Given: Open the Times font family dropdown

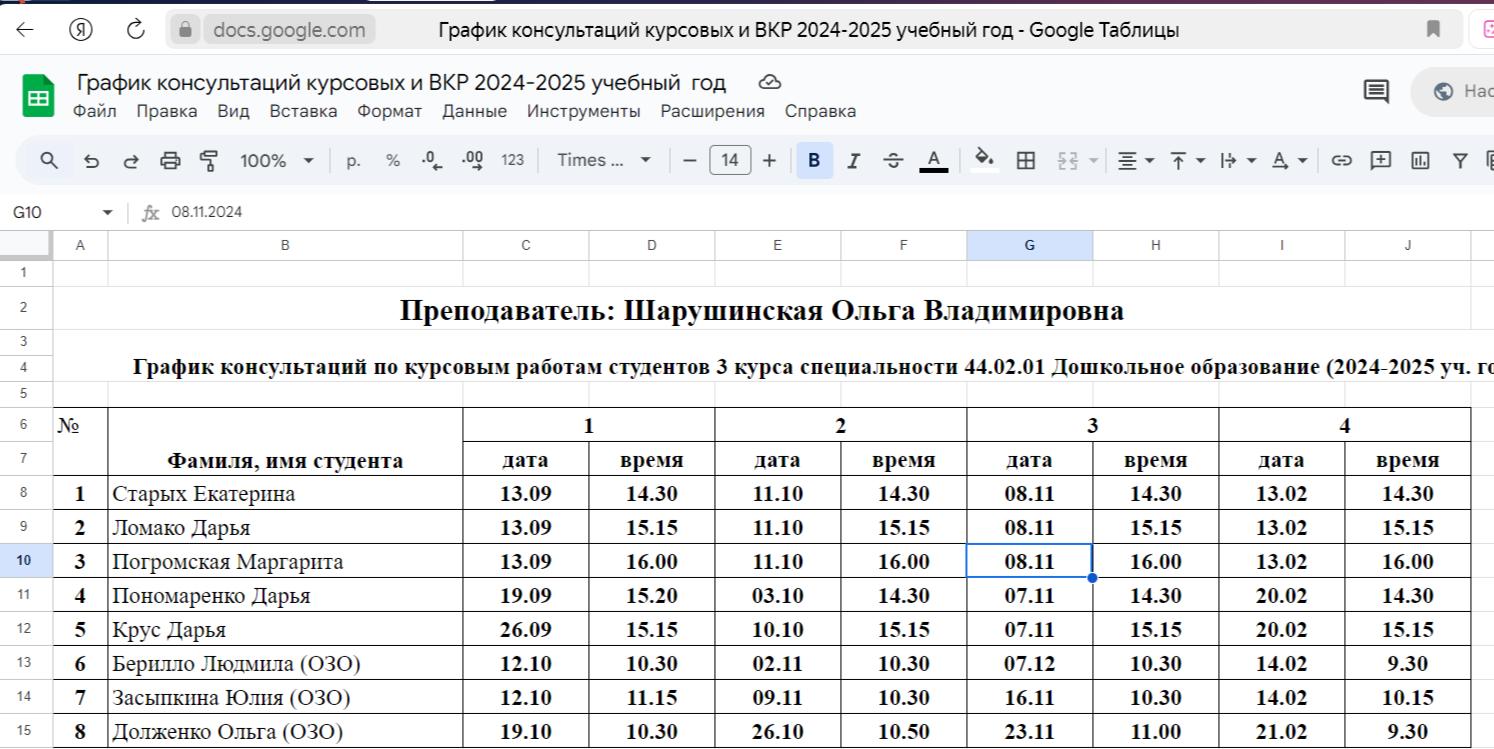Looking at the screenshot, I should click(603, 160).
